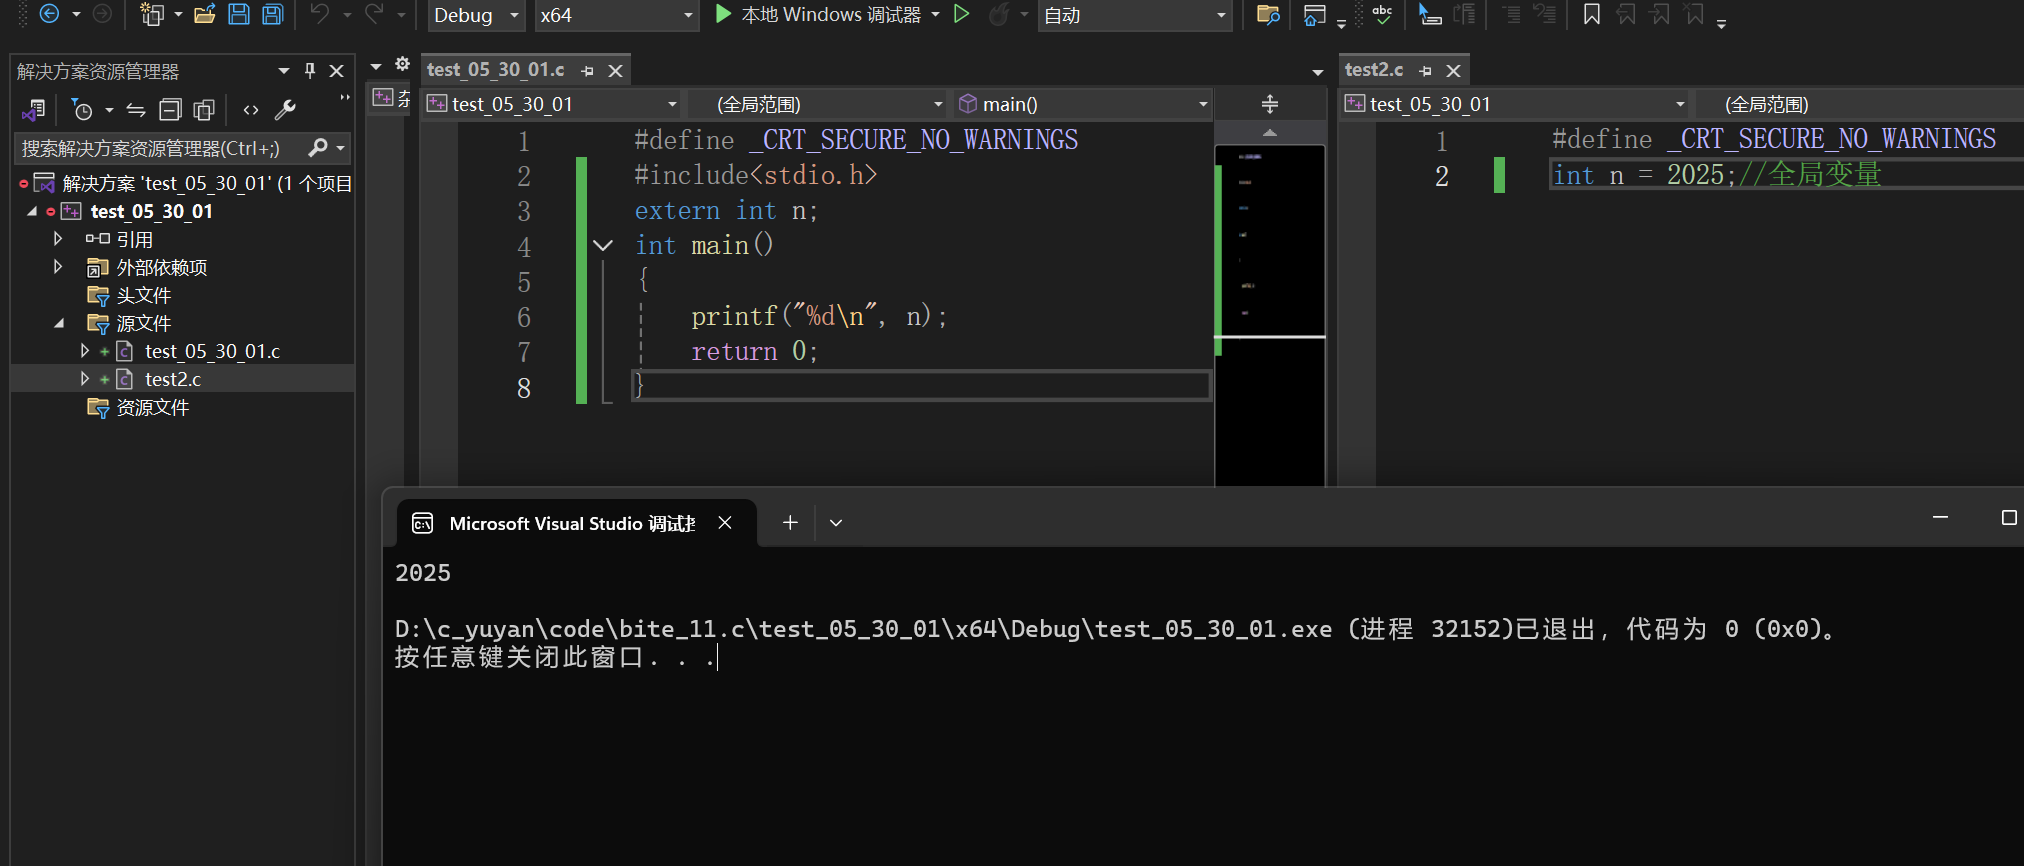
Task: Toggle pin on the test_05_30_01.c tab
Action: click(588, 71)
